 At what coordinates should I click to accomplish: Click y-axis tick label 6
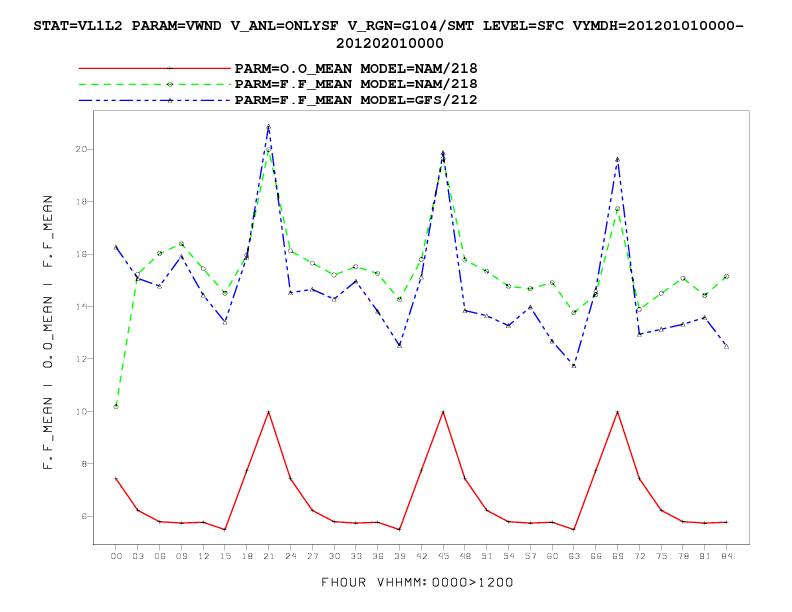(84, 516)
